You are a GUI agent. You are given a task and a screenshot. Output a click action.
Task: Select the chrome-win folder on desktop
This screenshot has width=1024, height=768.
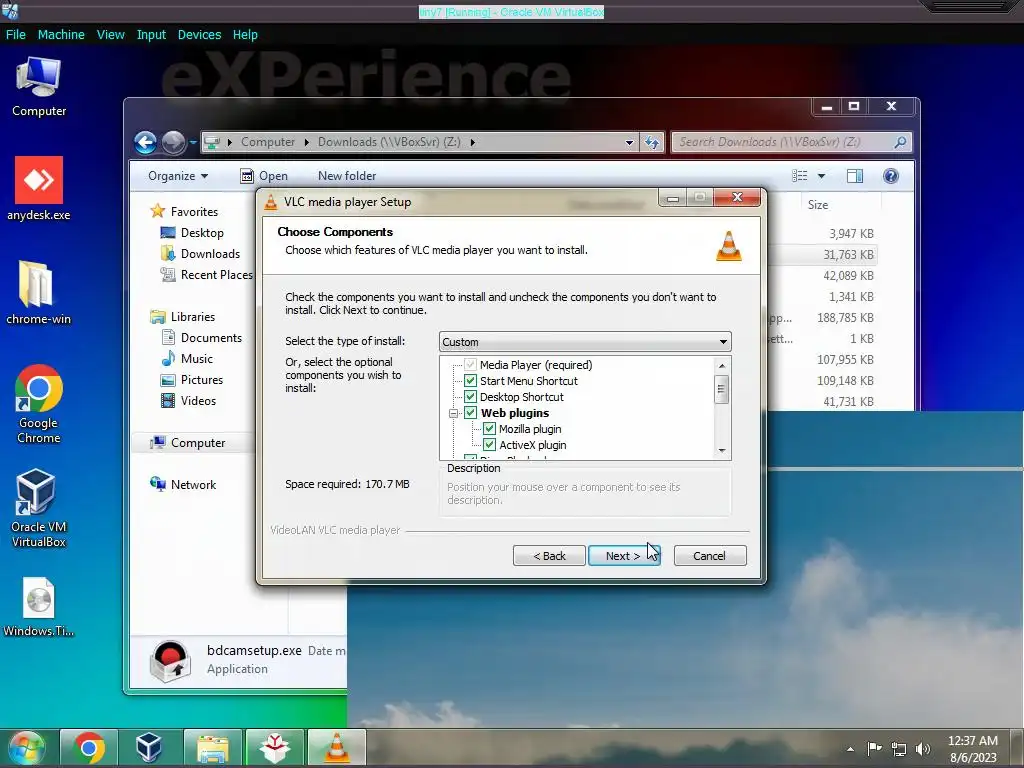click(39, 292)
